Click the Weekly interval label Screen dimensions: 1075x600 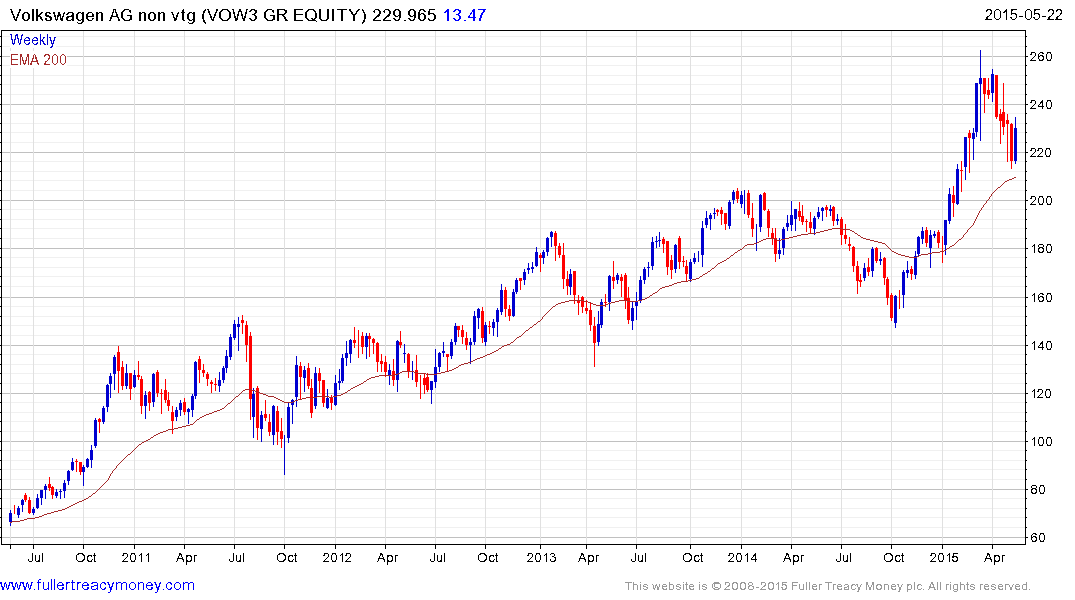(x=33, y=40)
